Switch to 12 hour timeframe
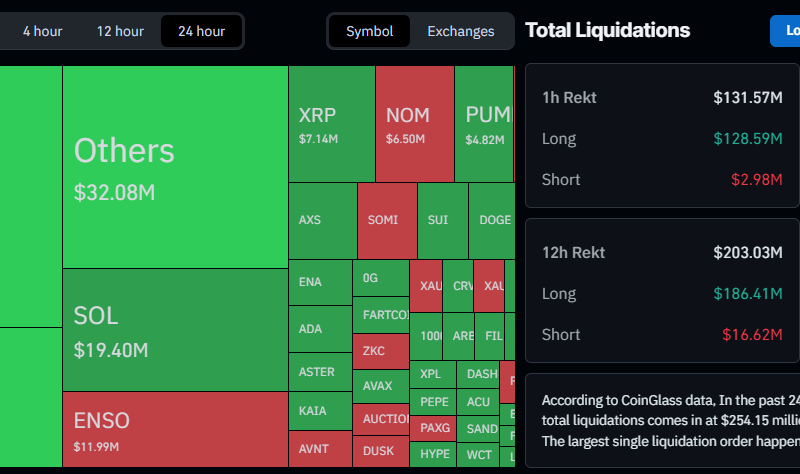800x474 pixels. (120, 31)
